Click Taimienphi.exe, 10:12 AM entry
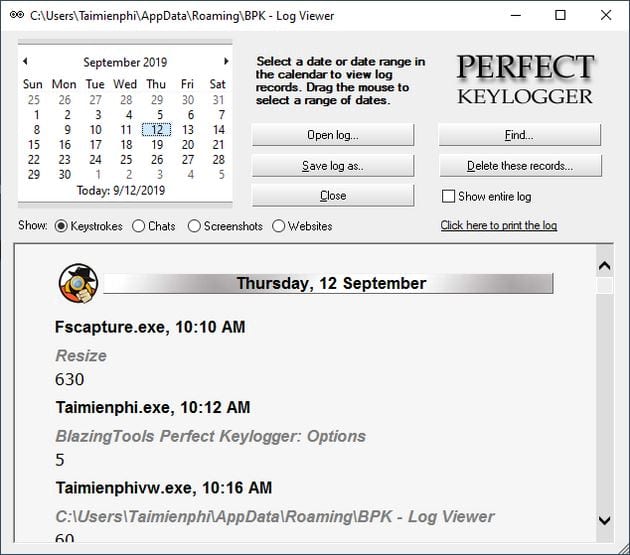Screen dimensions: 630x555 point(153,407)
